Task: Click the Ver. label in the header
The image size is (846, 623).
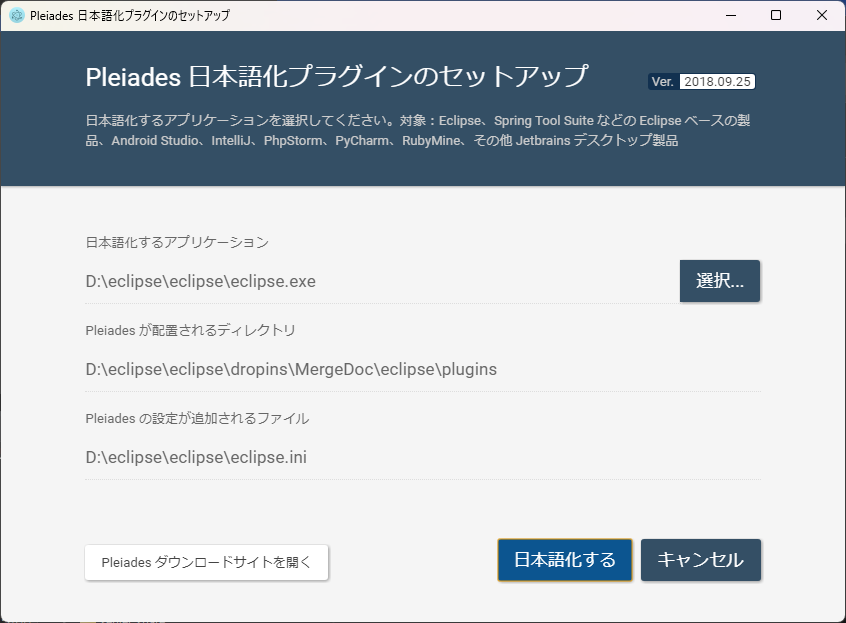Action: click(x=661, y=81)
